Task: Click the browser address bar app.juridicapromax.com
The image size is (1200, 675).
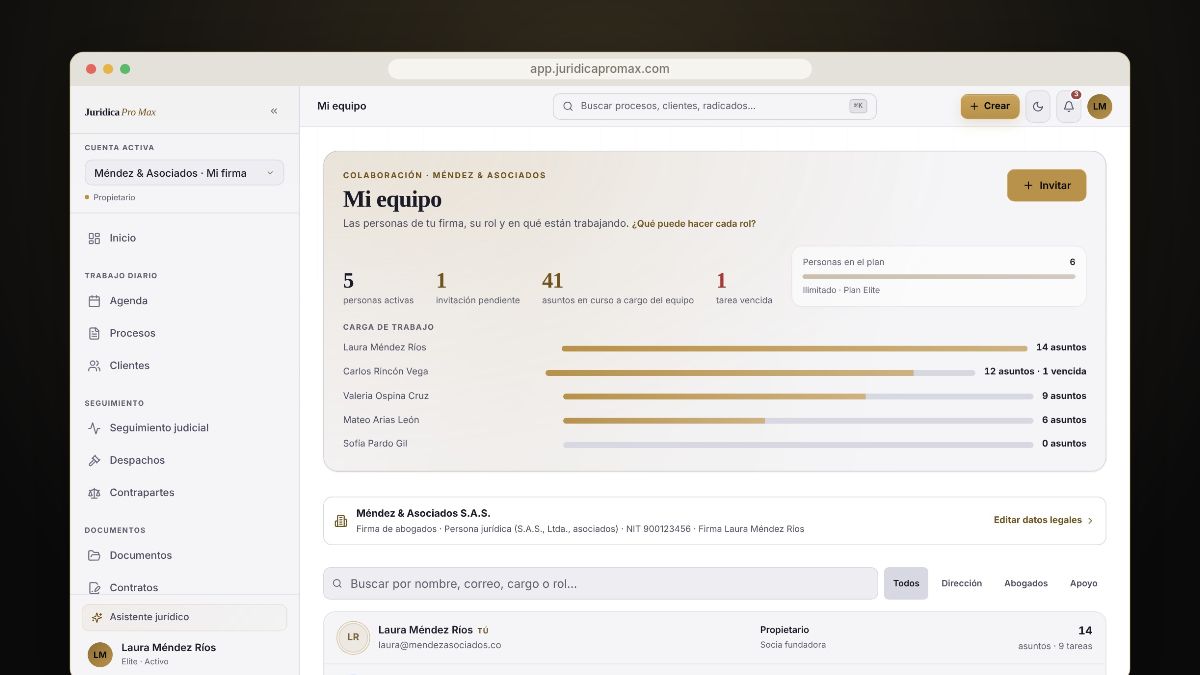Action: [x=600, y=69]
